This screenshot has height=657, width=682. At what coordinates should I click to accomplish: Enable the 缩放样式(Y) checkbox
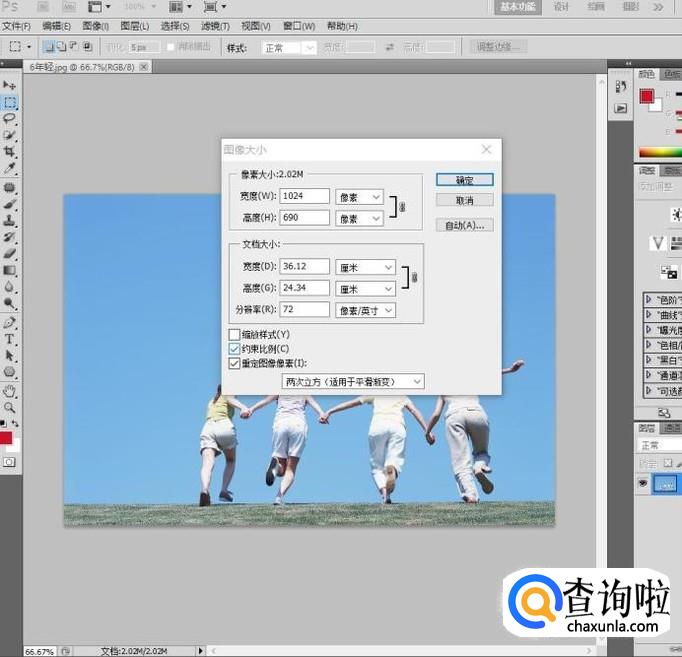[x=234, y=334]
